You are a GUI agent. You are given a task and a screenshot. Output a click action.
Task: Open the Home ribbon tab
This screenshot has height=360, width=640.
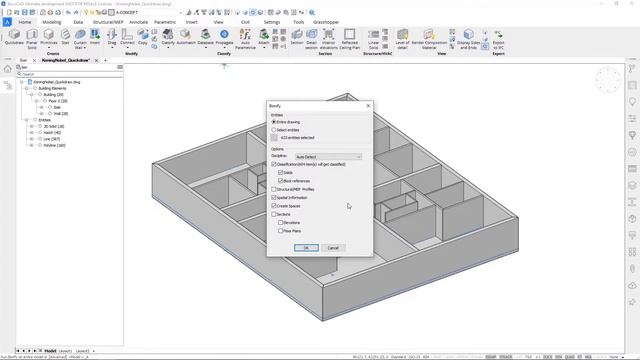(x=24, y=22)
